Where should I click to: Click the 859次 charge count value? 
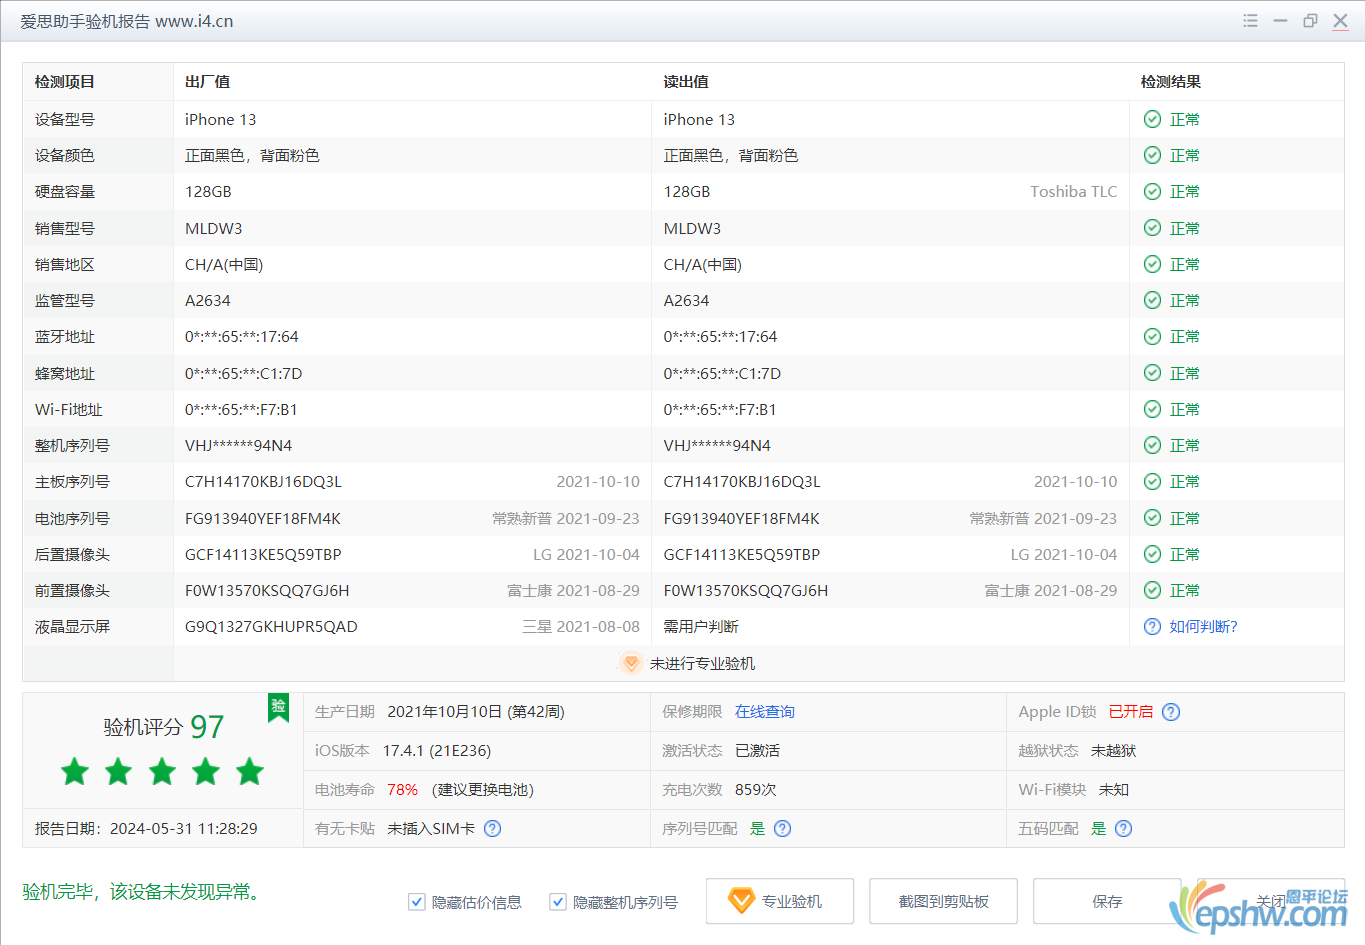click(x=756, y=790)
